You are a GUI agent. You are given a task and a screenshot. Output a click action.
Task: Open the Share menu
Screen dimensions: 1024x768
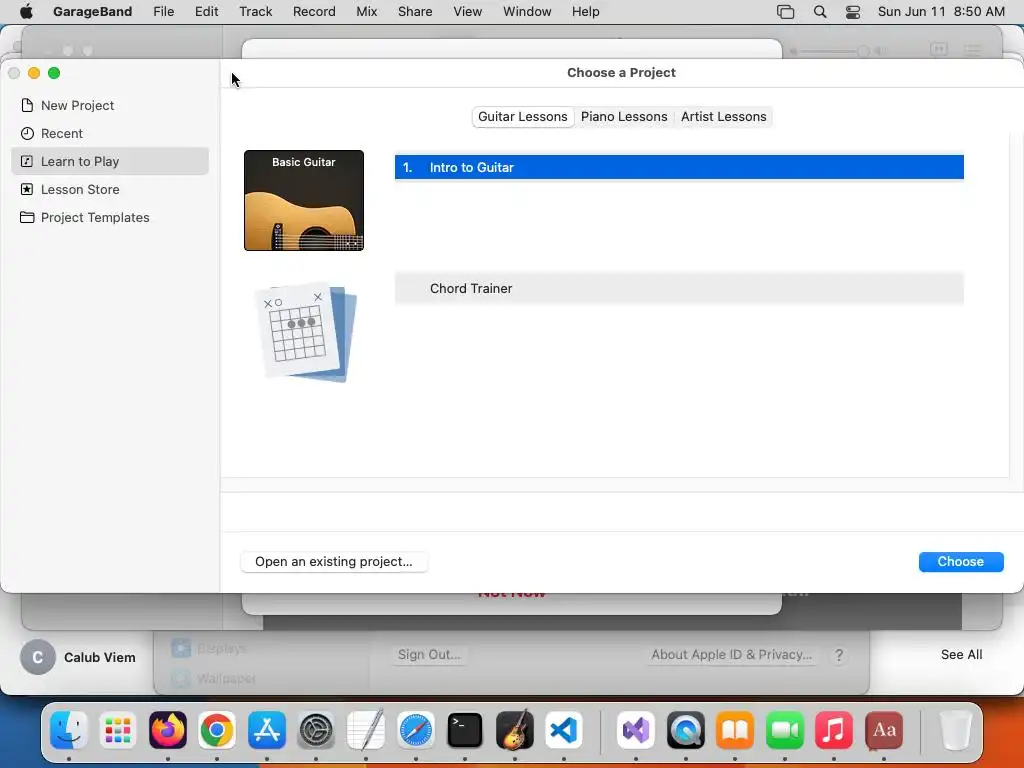(415, 12)
